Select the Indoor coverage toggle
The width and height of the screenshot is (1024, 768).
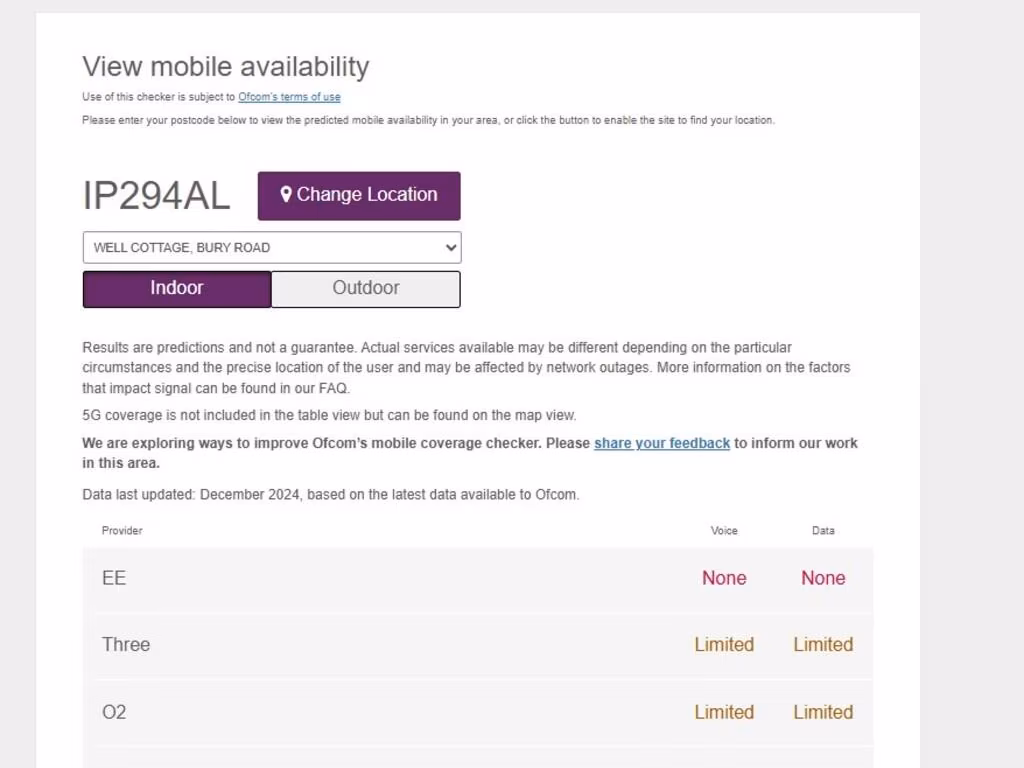(x=177, y=288)
